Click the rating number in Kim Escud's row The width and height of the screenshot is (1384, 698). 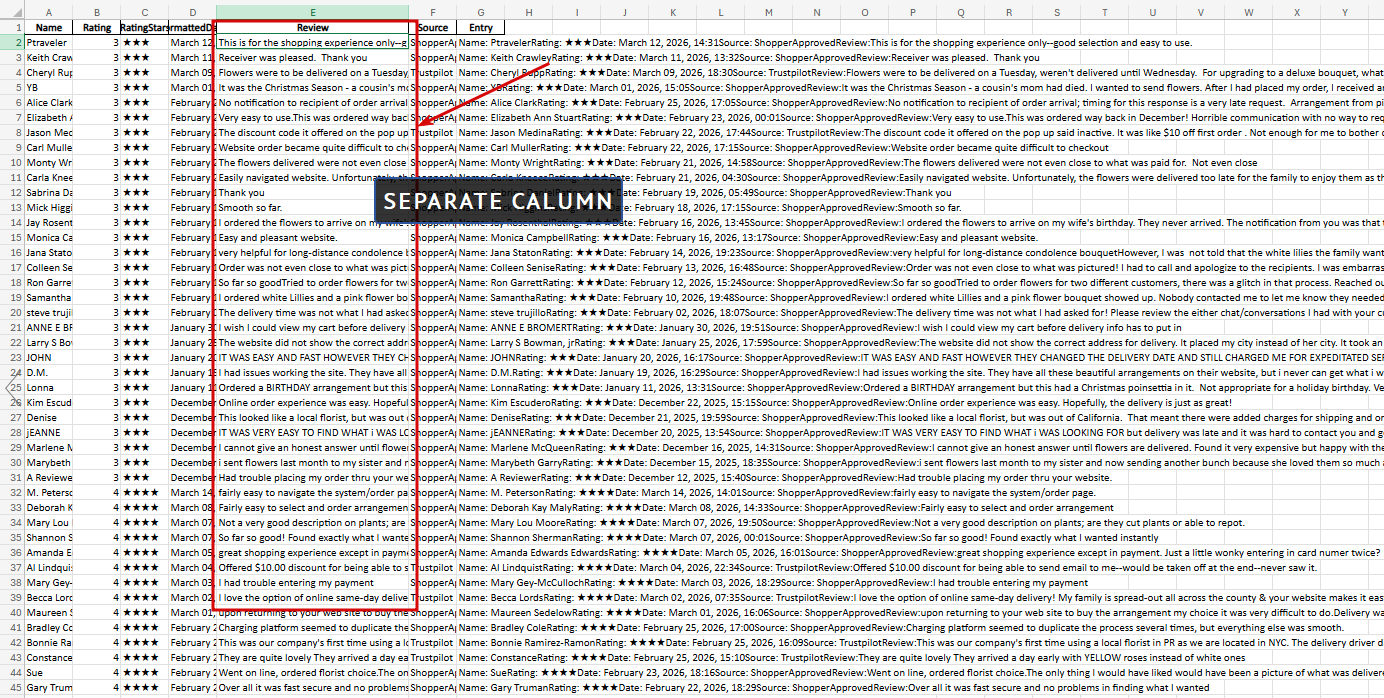[97, 402]
